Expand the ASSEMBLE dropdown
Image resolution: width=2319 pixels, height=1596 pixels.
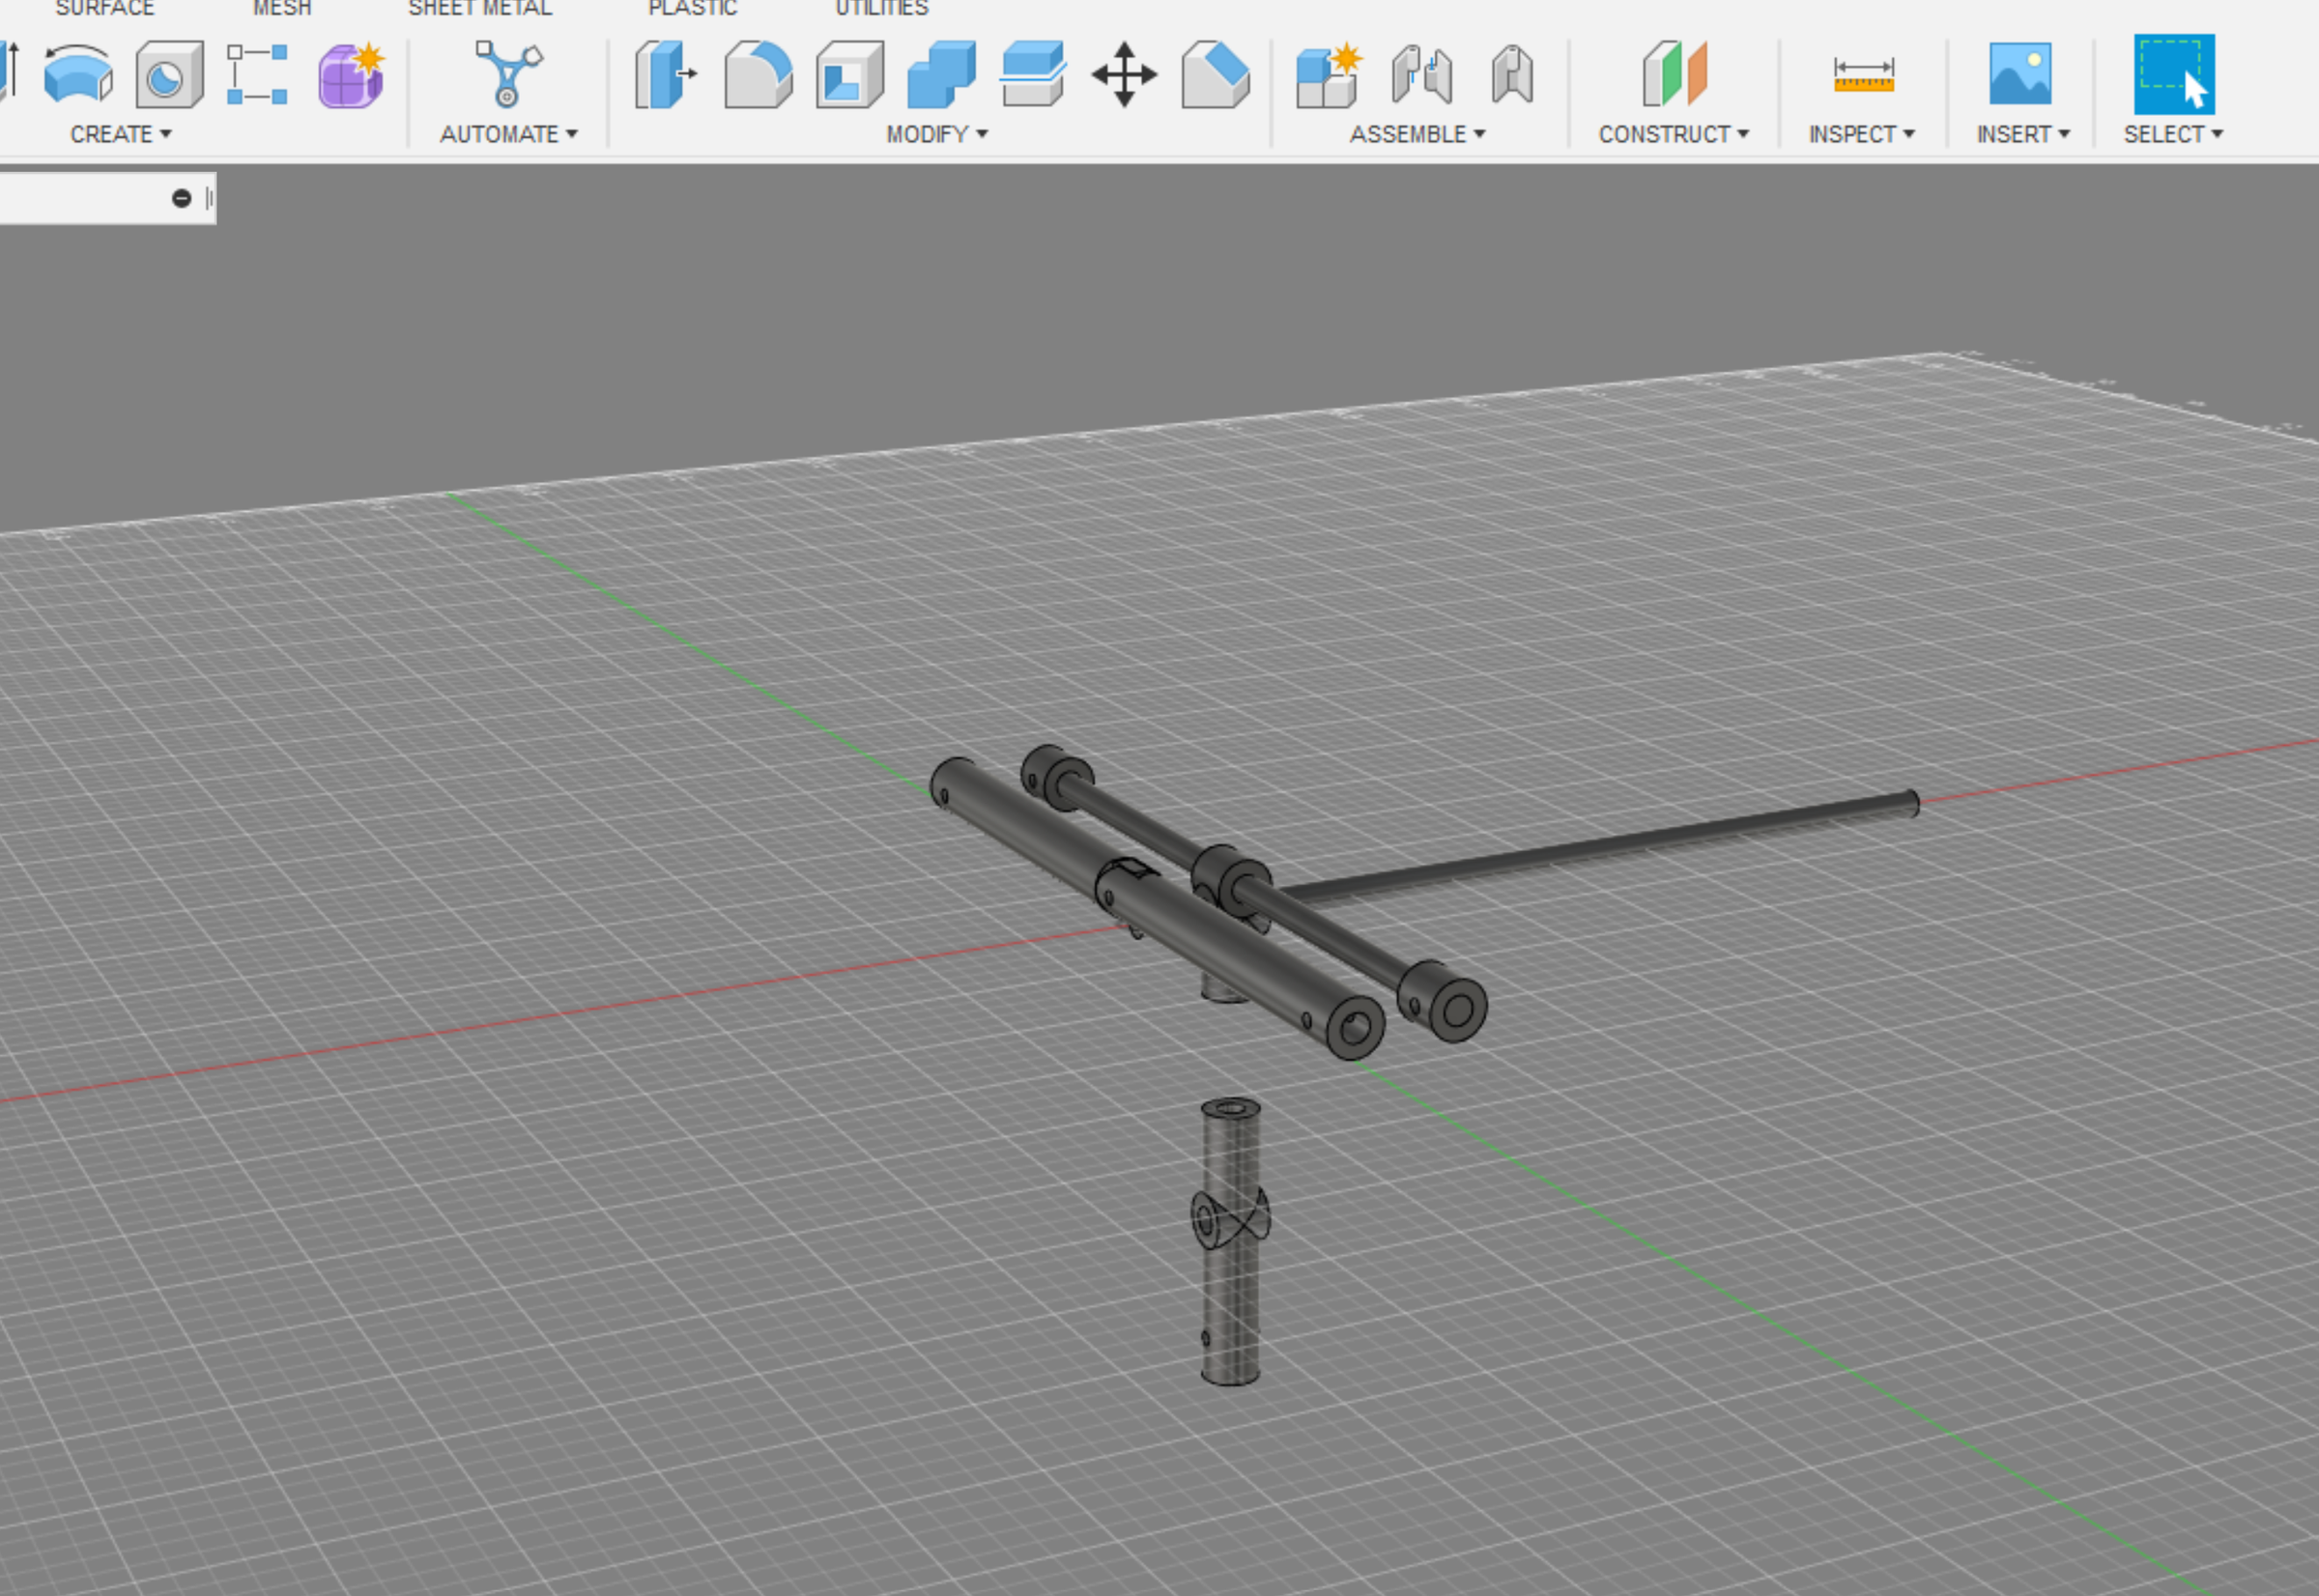pos(1414,133)
